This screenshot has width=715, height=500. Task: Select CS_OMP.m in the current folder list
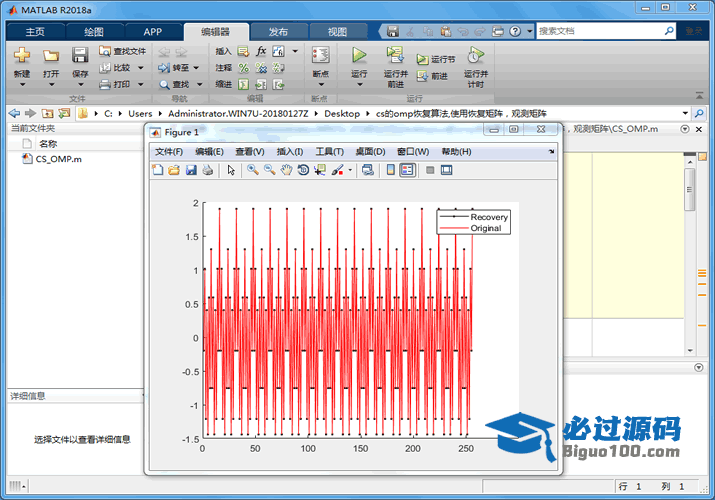[x=58, y=158]
